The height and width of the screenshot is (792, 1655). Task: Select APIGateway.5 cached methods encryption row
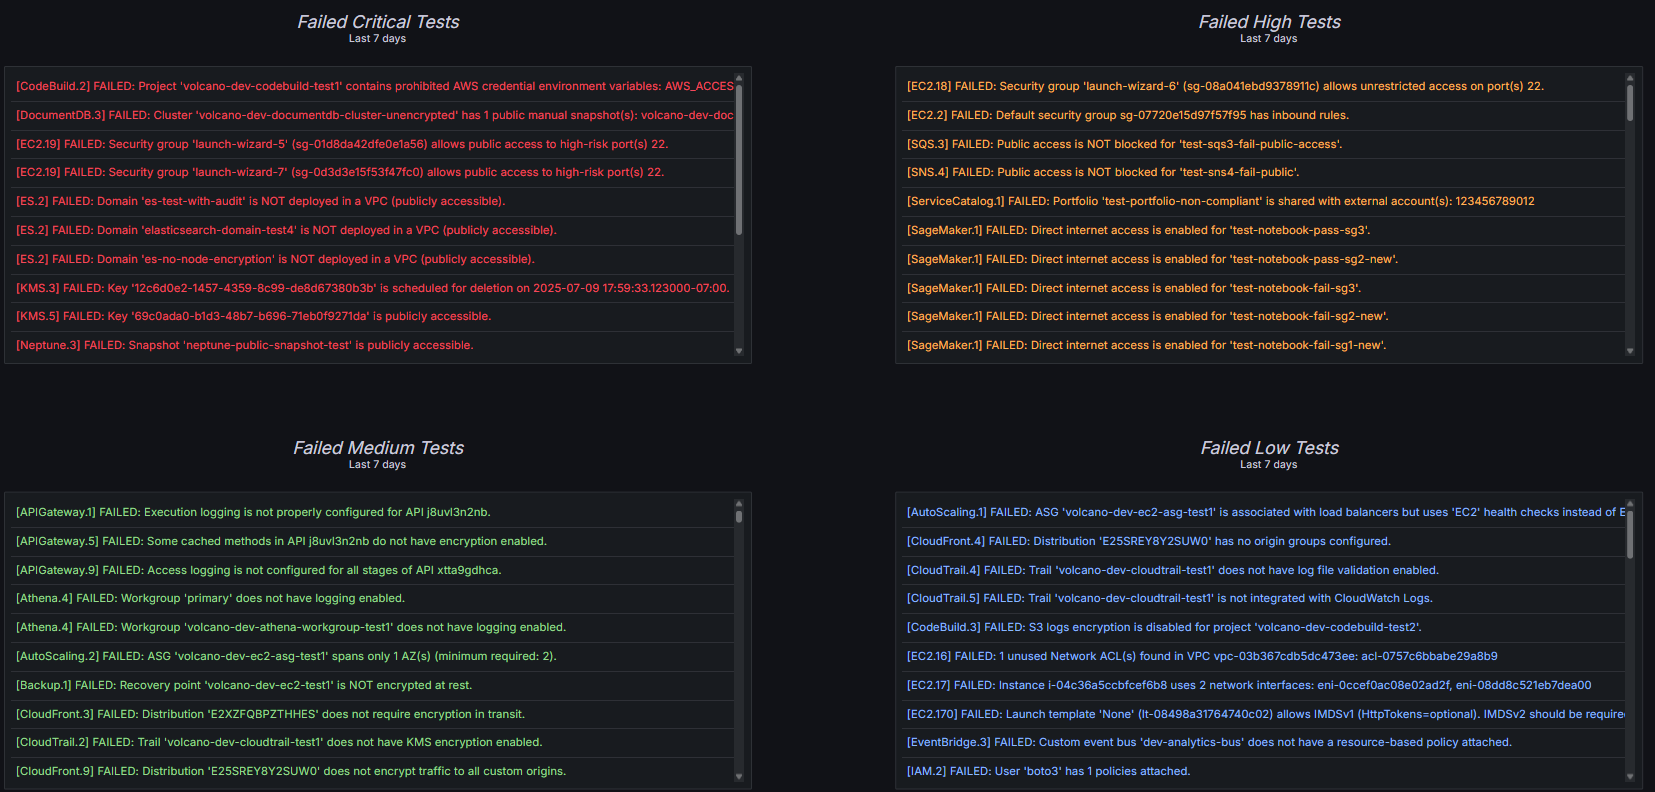tap(370, 541)
